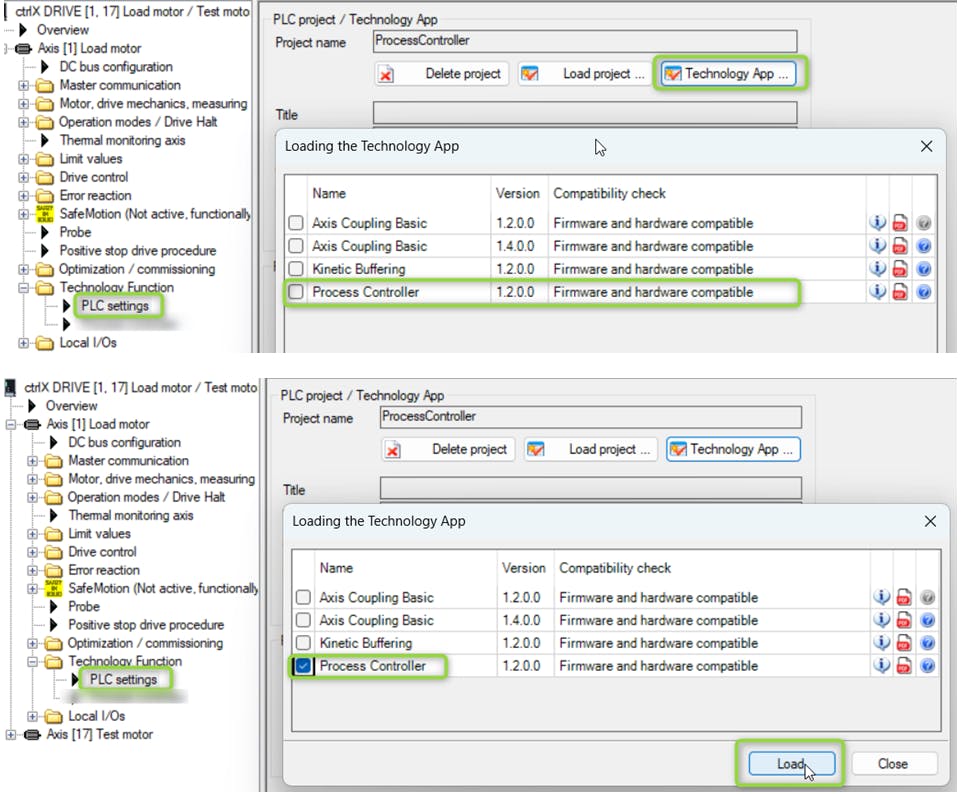
Task: Expand the Axis [17] Test motor node
Action: (x=12, y=735)
